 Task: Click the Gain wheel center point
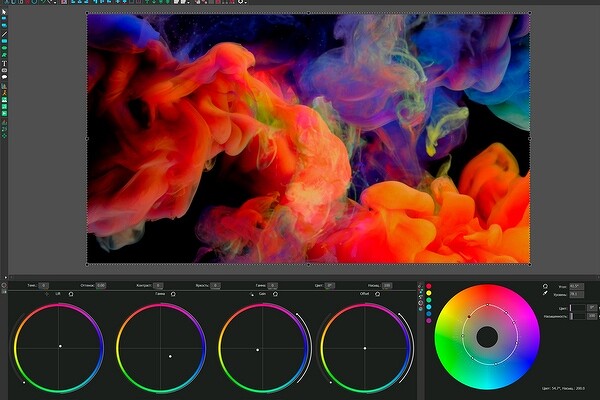tap(258, 349)
